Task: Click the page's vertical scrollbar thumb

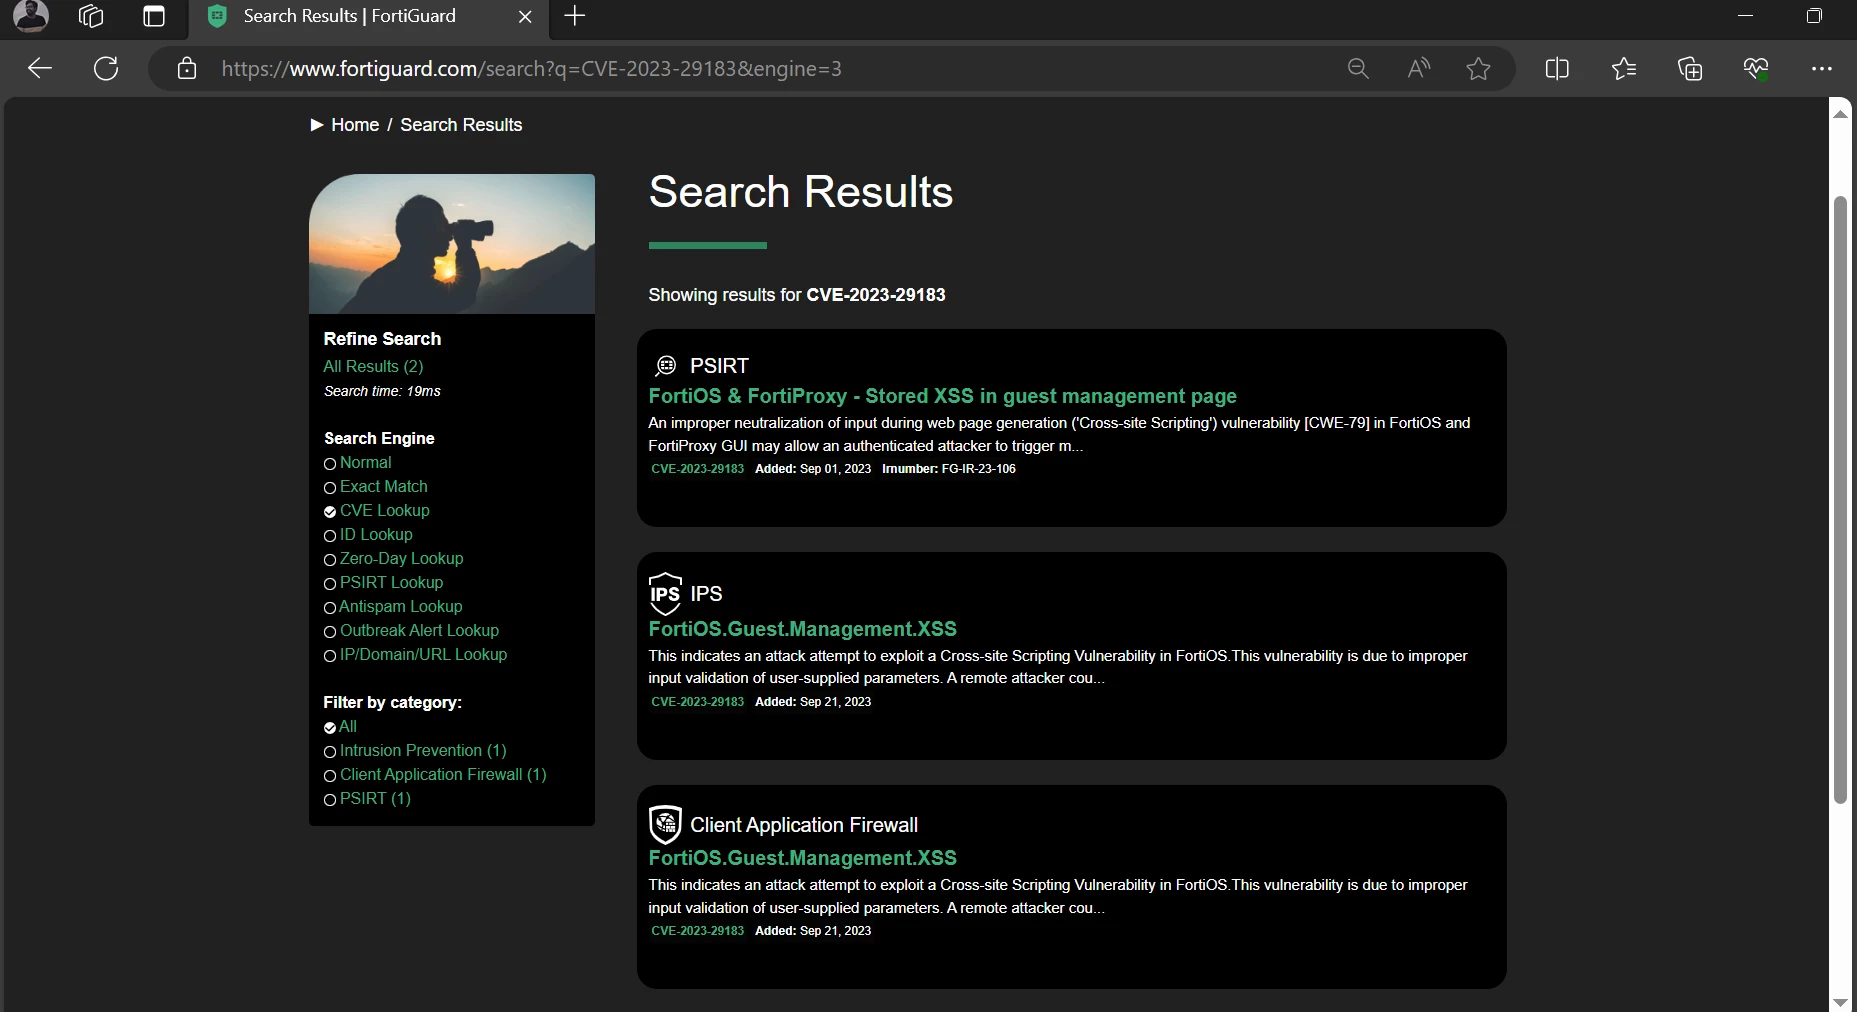Action: (1840, 500)
